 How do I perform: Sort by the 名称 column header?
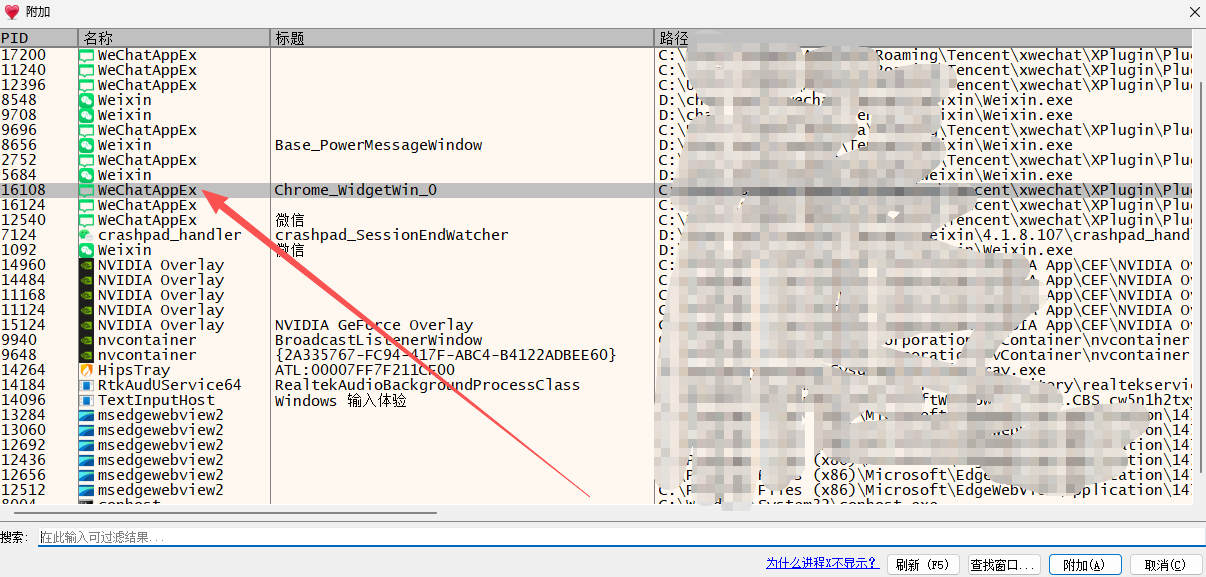point(174,38)
